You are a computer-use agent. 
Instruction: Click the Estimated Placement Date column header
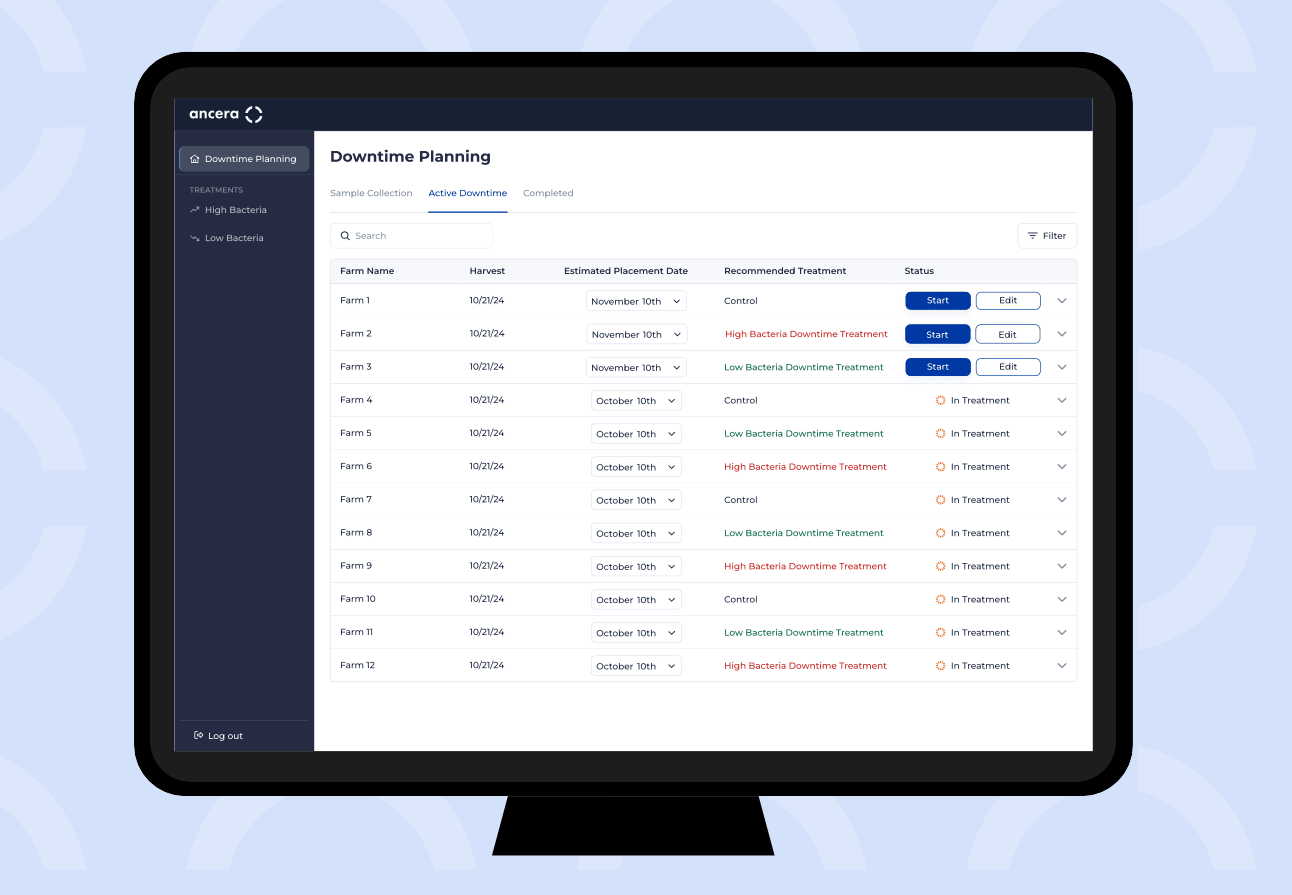tap(626, 271)
